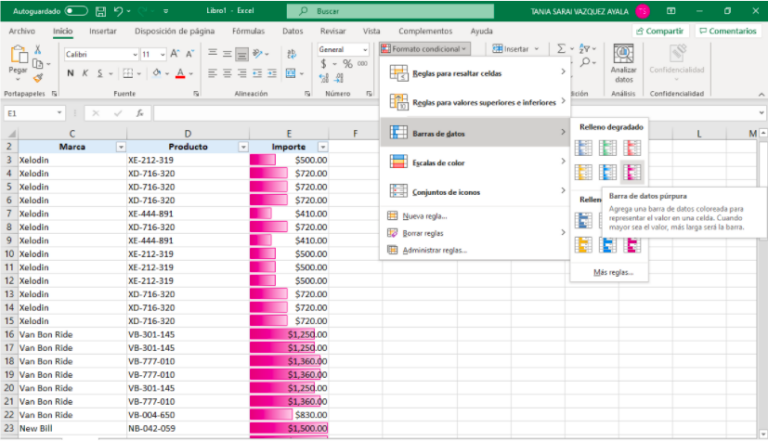Click the borders icon in Fuente group
The width and height of the screenshot is (768, 441).
point(128,74)
